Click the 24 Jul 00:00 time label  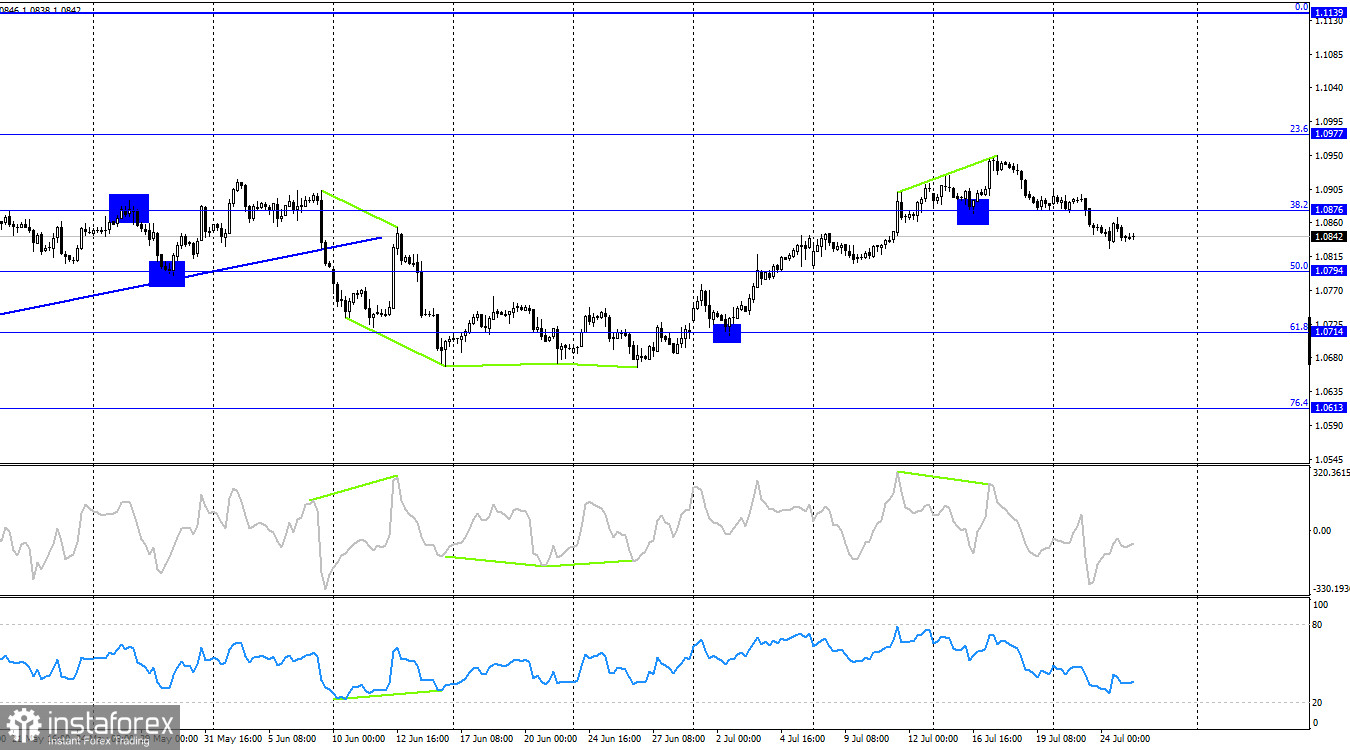pyautogui.click(x=1123, y=741)
